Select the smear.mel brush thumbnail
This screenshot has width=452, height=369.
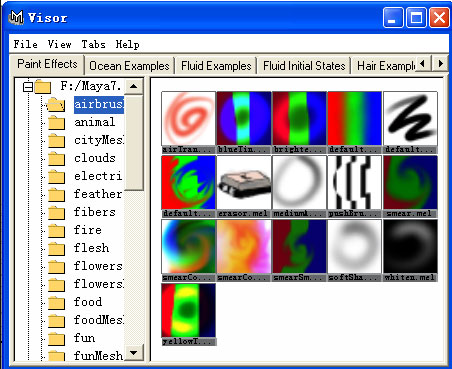coord(410,183)
